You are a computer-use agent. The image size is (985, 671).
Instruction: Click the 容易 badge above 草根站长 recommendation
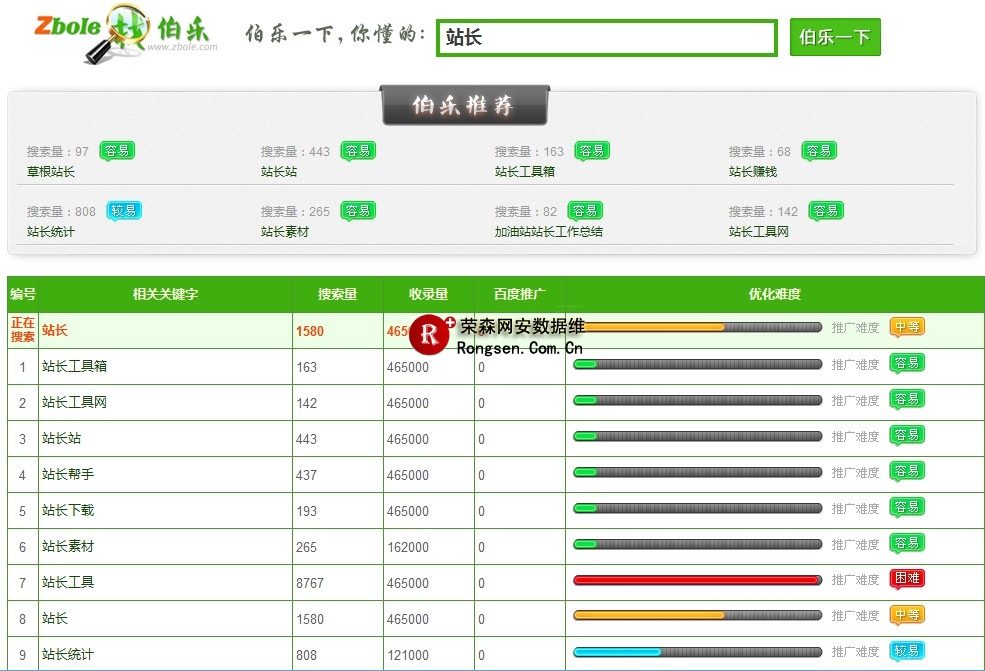[117, 150]
